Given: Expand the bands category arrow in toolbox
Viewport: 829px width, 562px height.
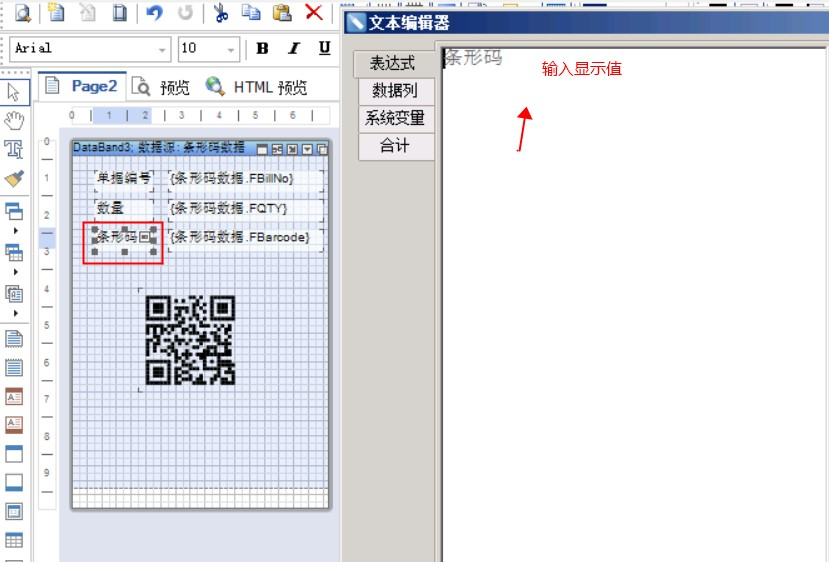Looking at the screenshot, I should coord(15,231).
